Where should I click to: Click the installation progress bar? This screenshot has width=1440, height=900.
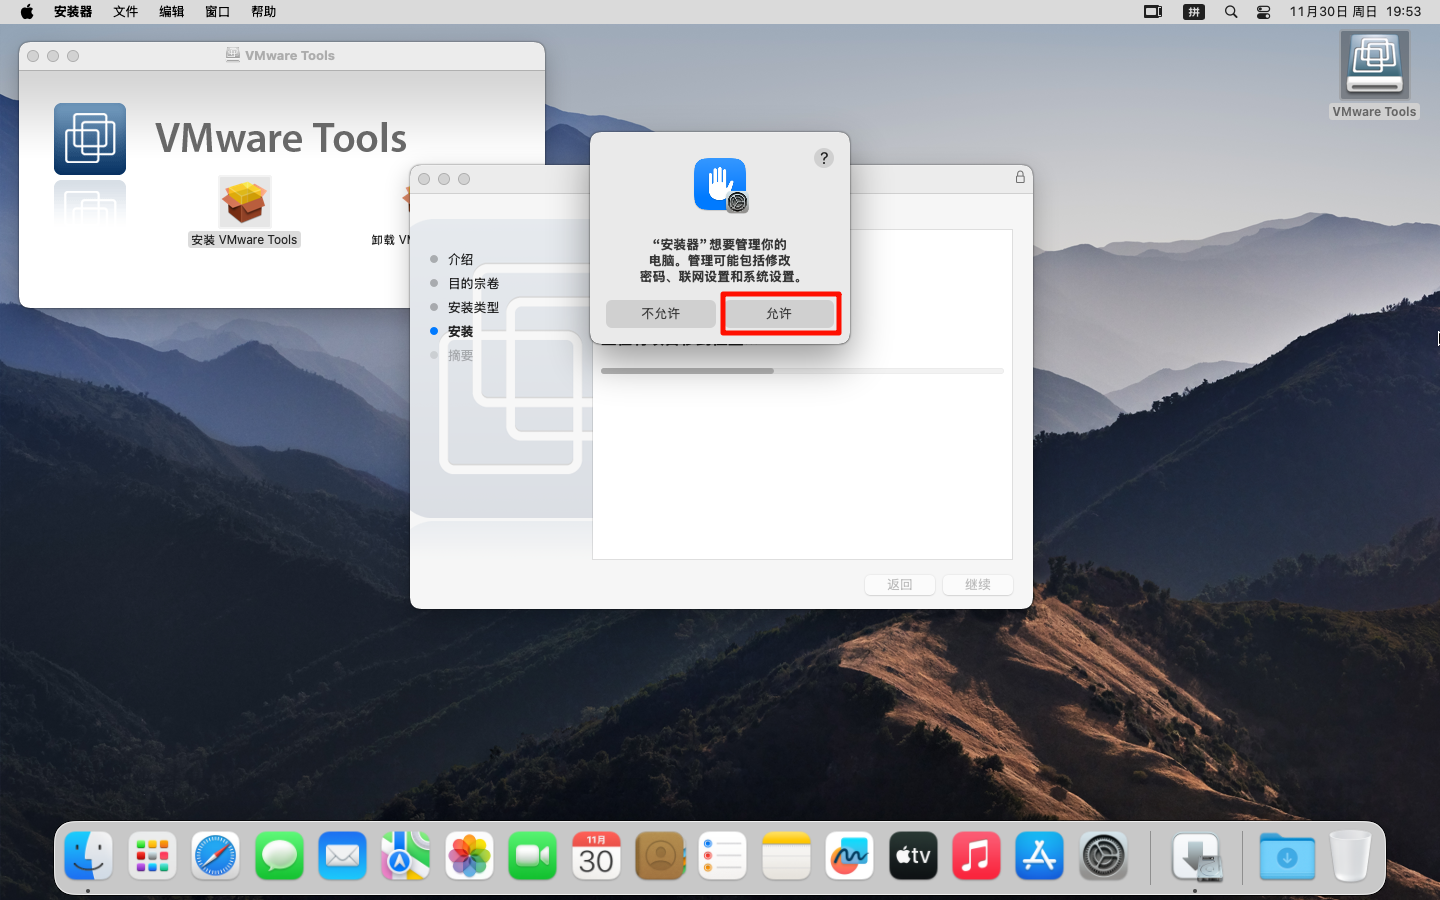(x=802, y=371)
